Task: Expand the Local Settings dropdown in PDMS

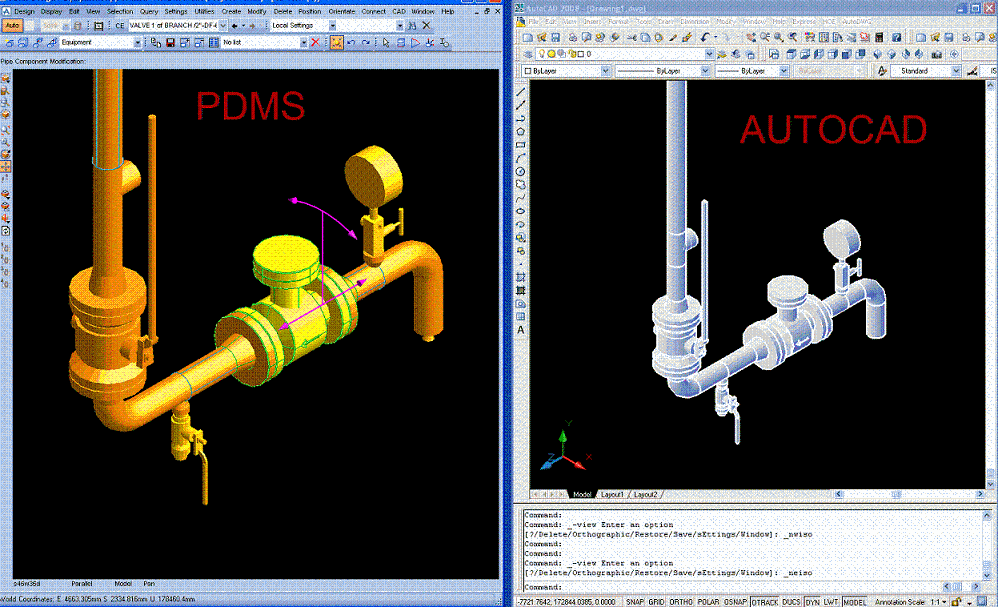Action: [x=332, y=25]
